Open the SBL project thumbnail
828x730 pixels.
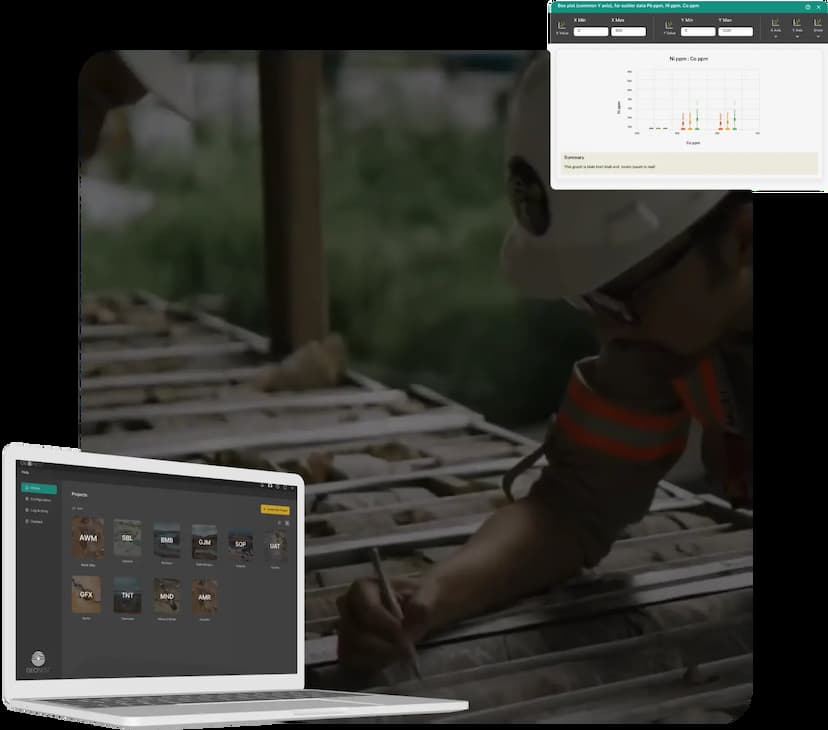[x=127, y=539]
